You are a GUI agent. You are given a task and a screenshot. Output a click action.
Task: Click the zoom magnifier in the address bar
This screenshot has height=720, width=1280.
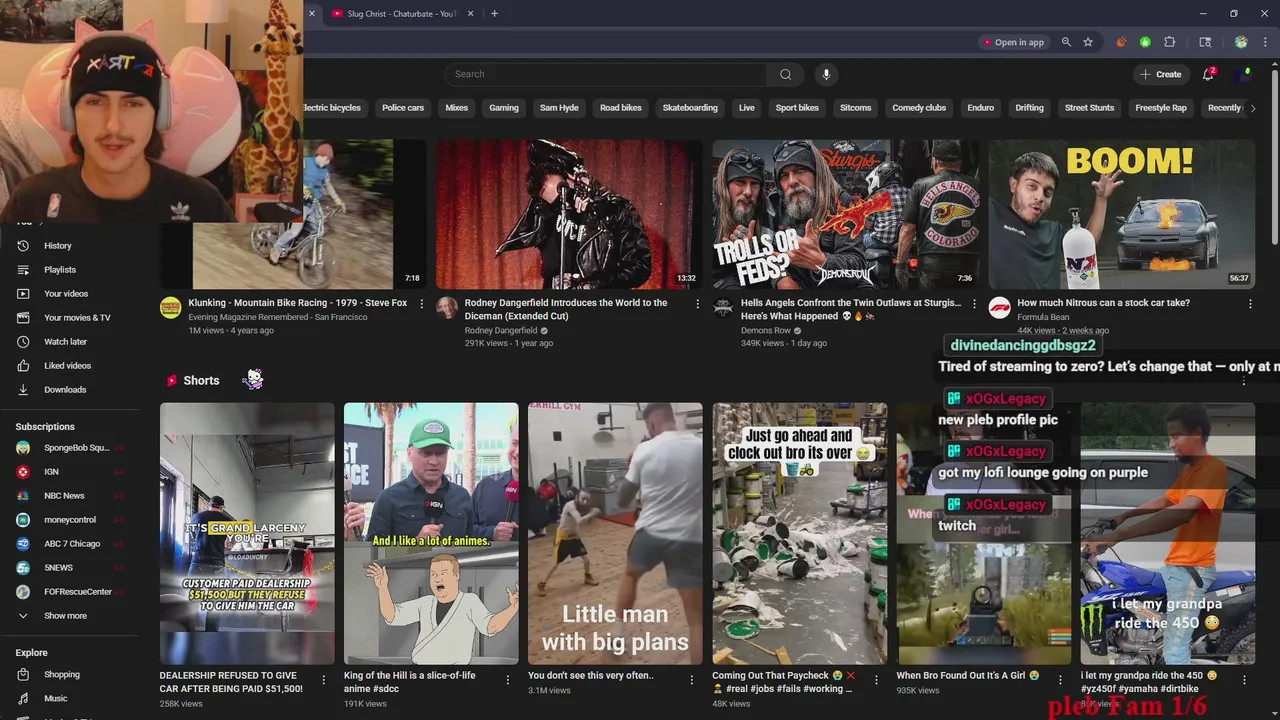pos(1066,42)
